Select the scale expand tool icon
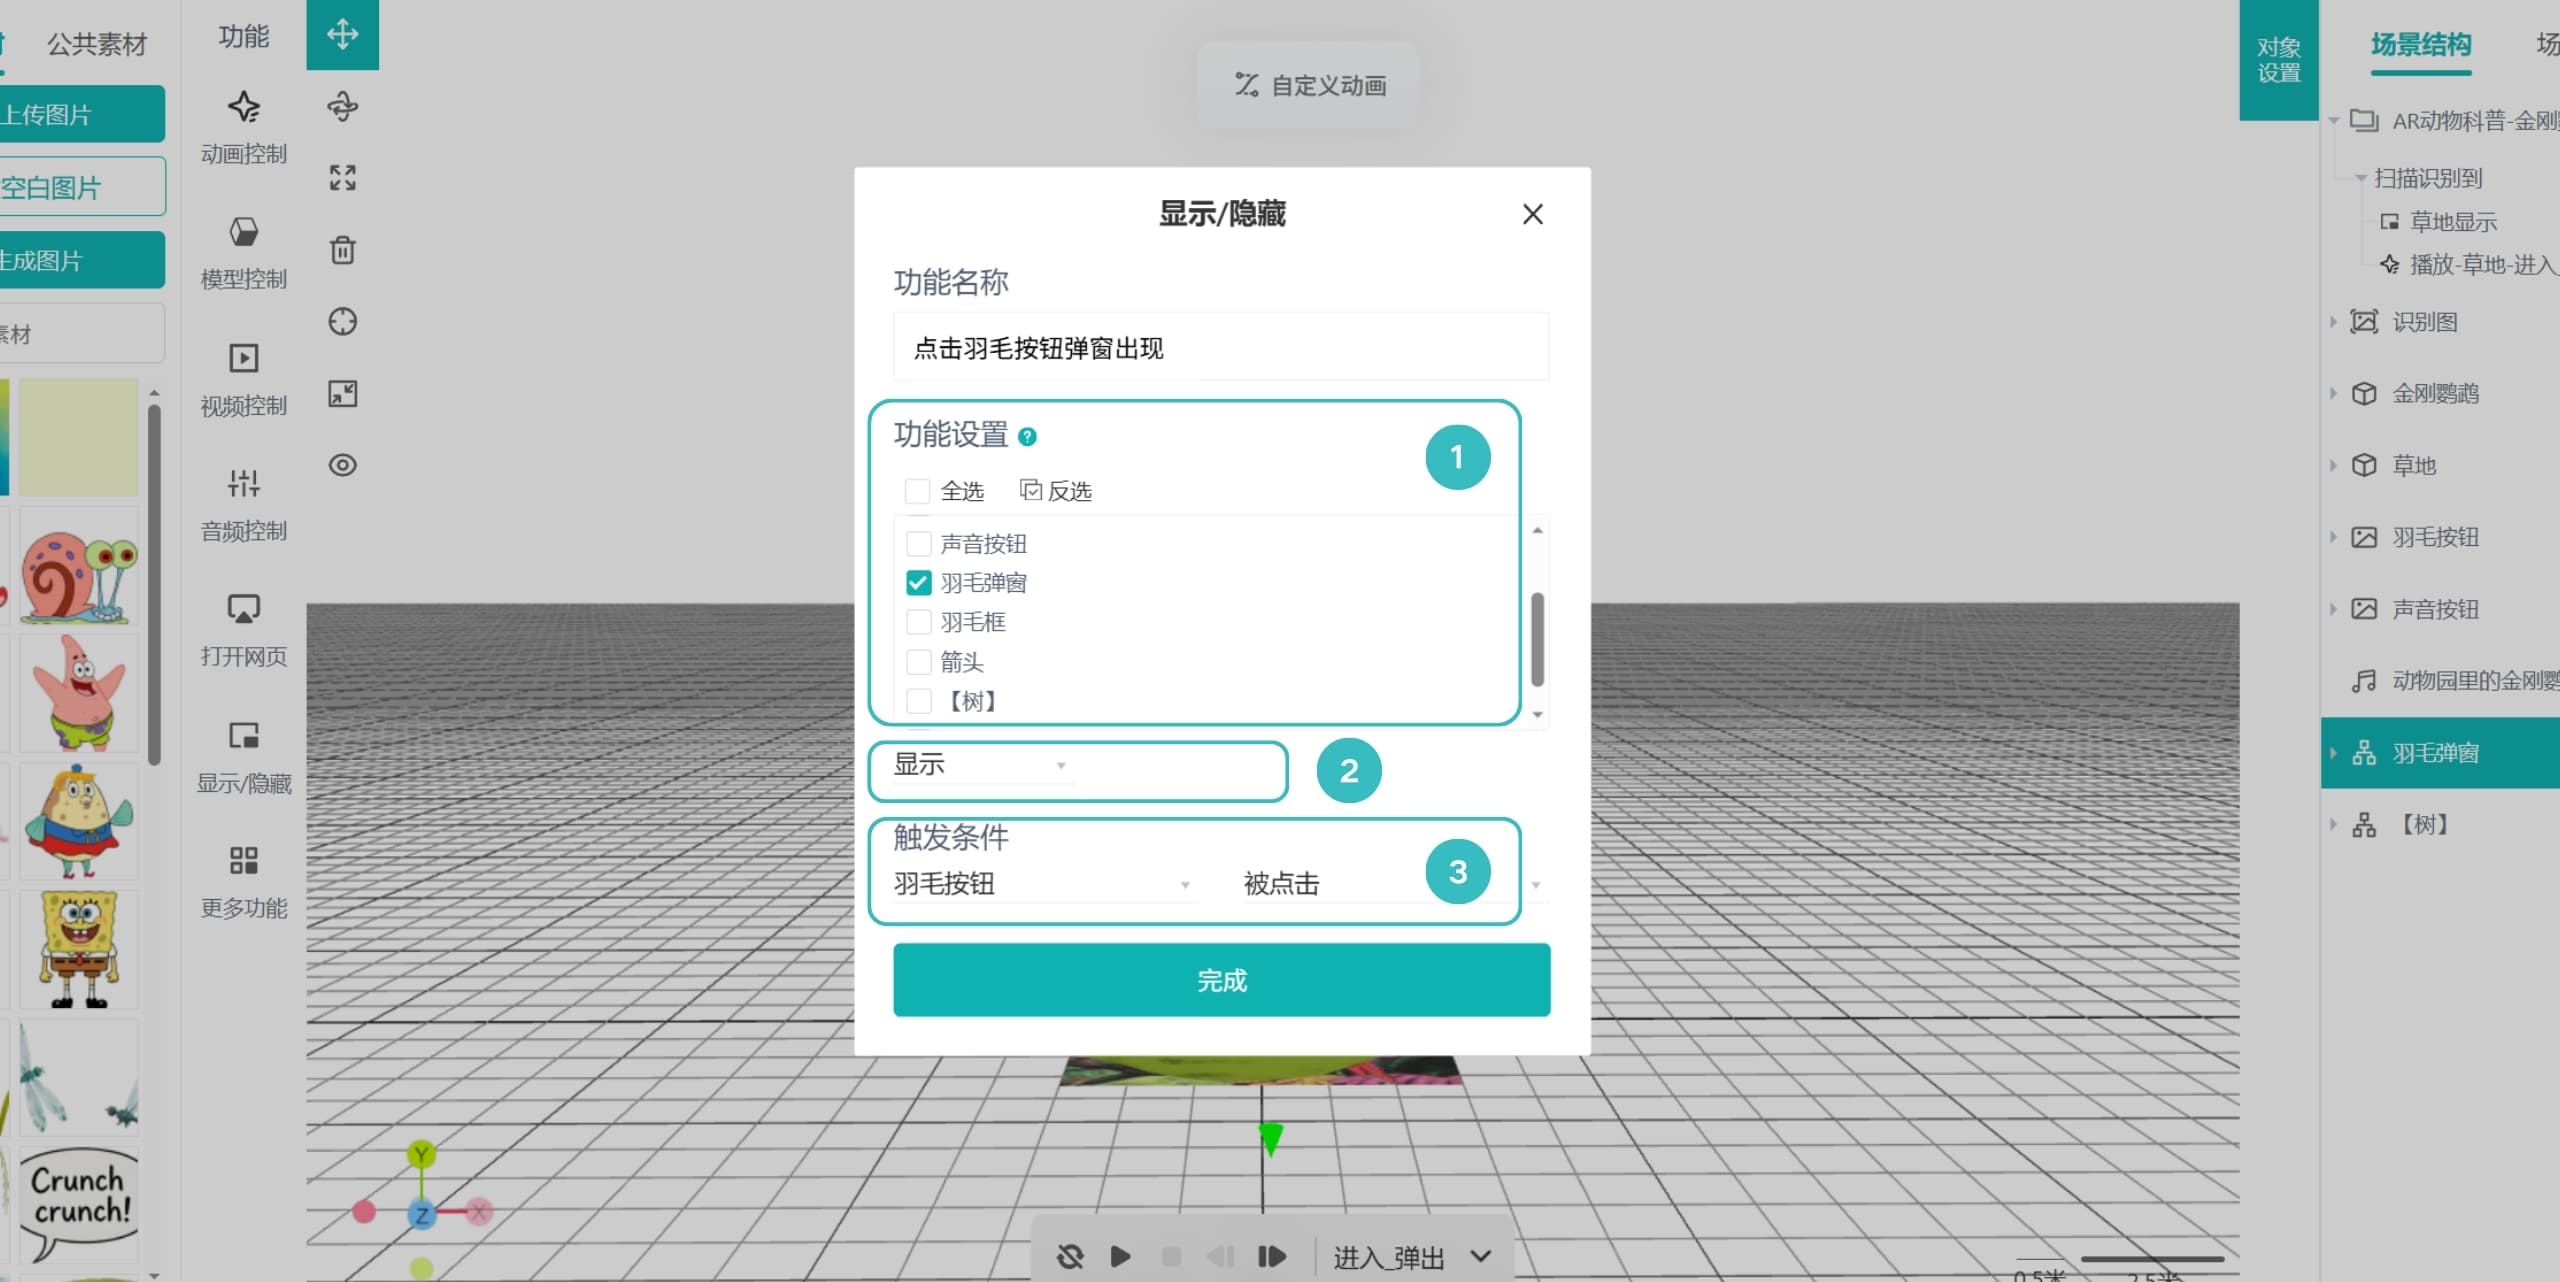 coord(342,178)
